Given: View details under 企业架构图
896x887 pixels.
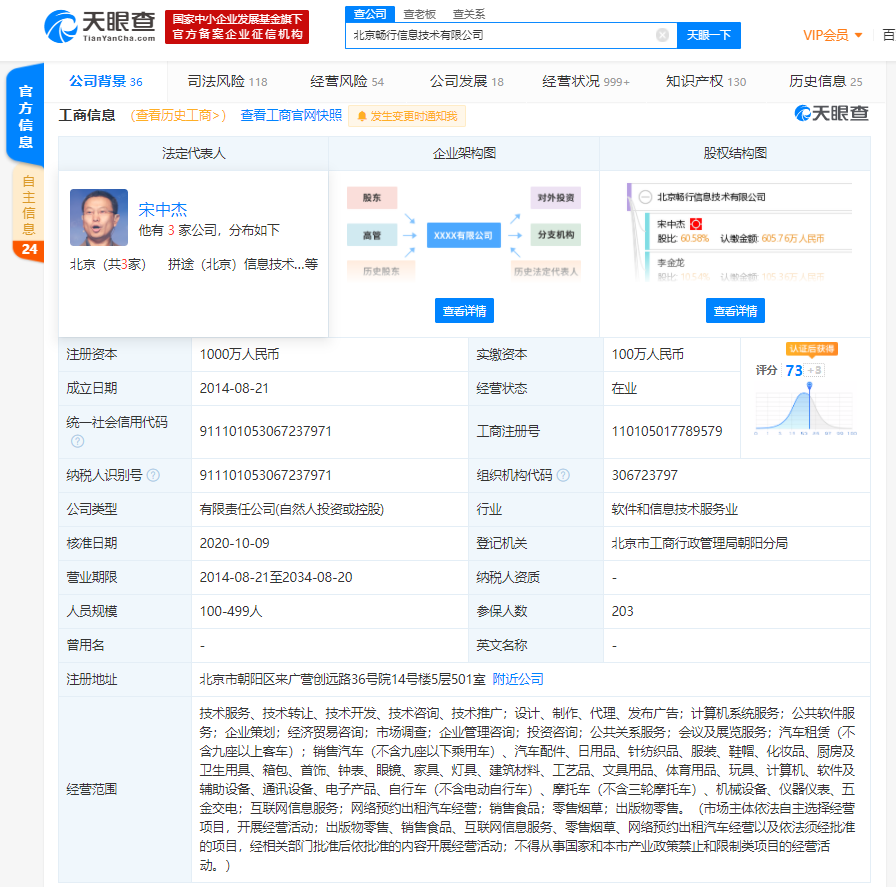Looking at the screenshot, I should tap(464, 311).
